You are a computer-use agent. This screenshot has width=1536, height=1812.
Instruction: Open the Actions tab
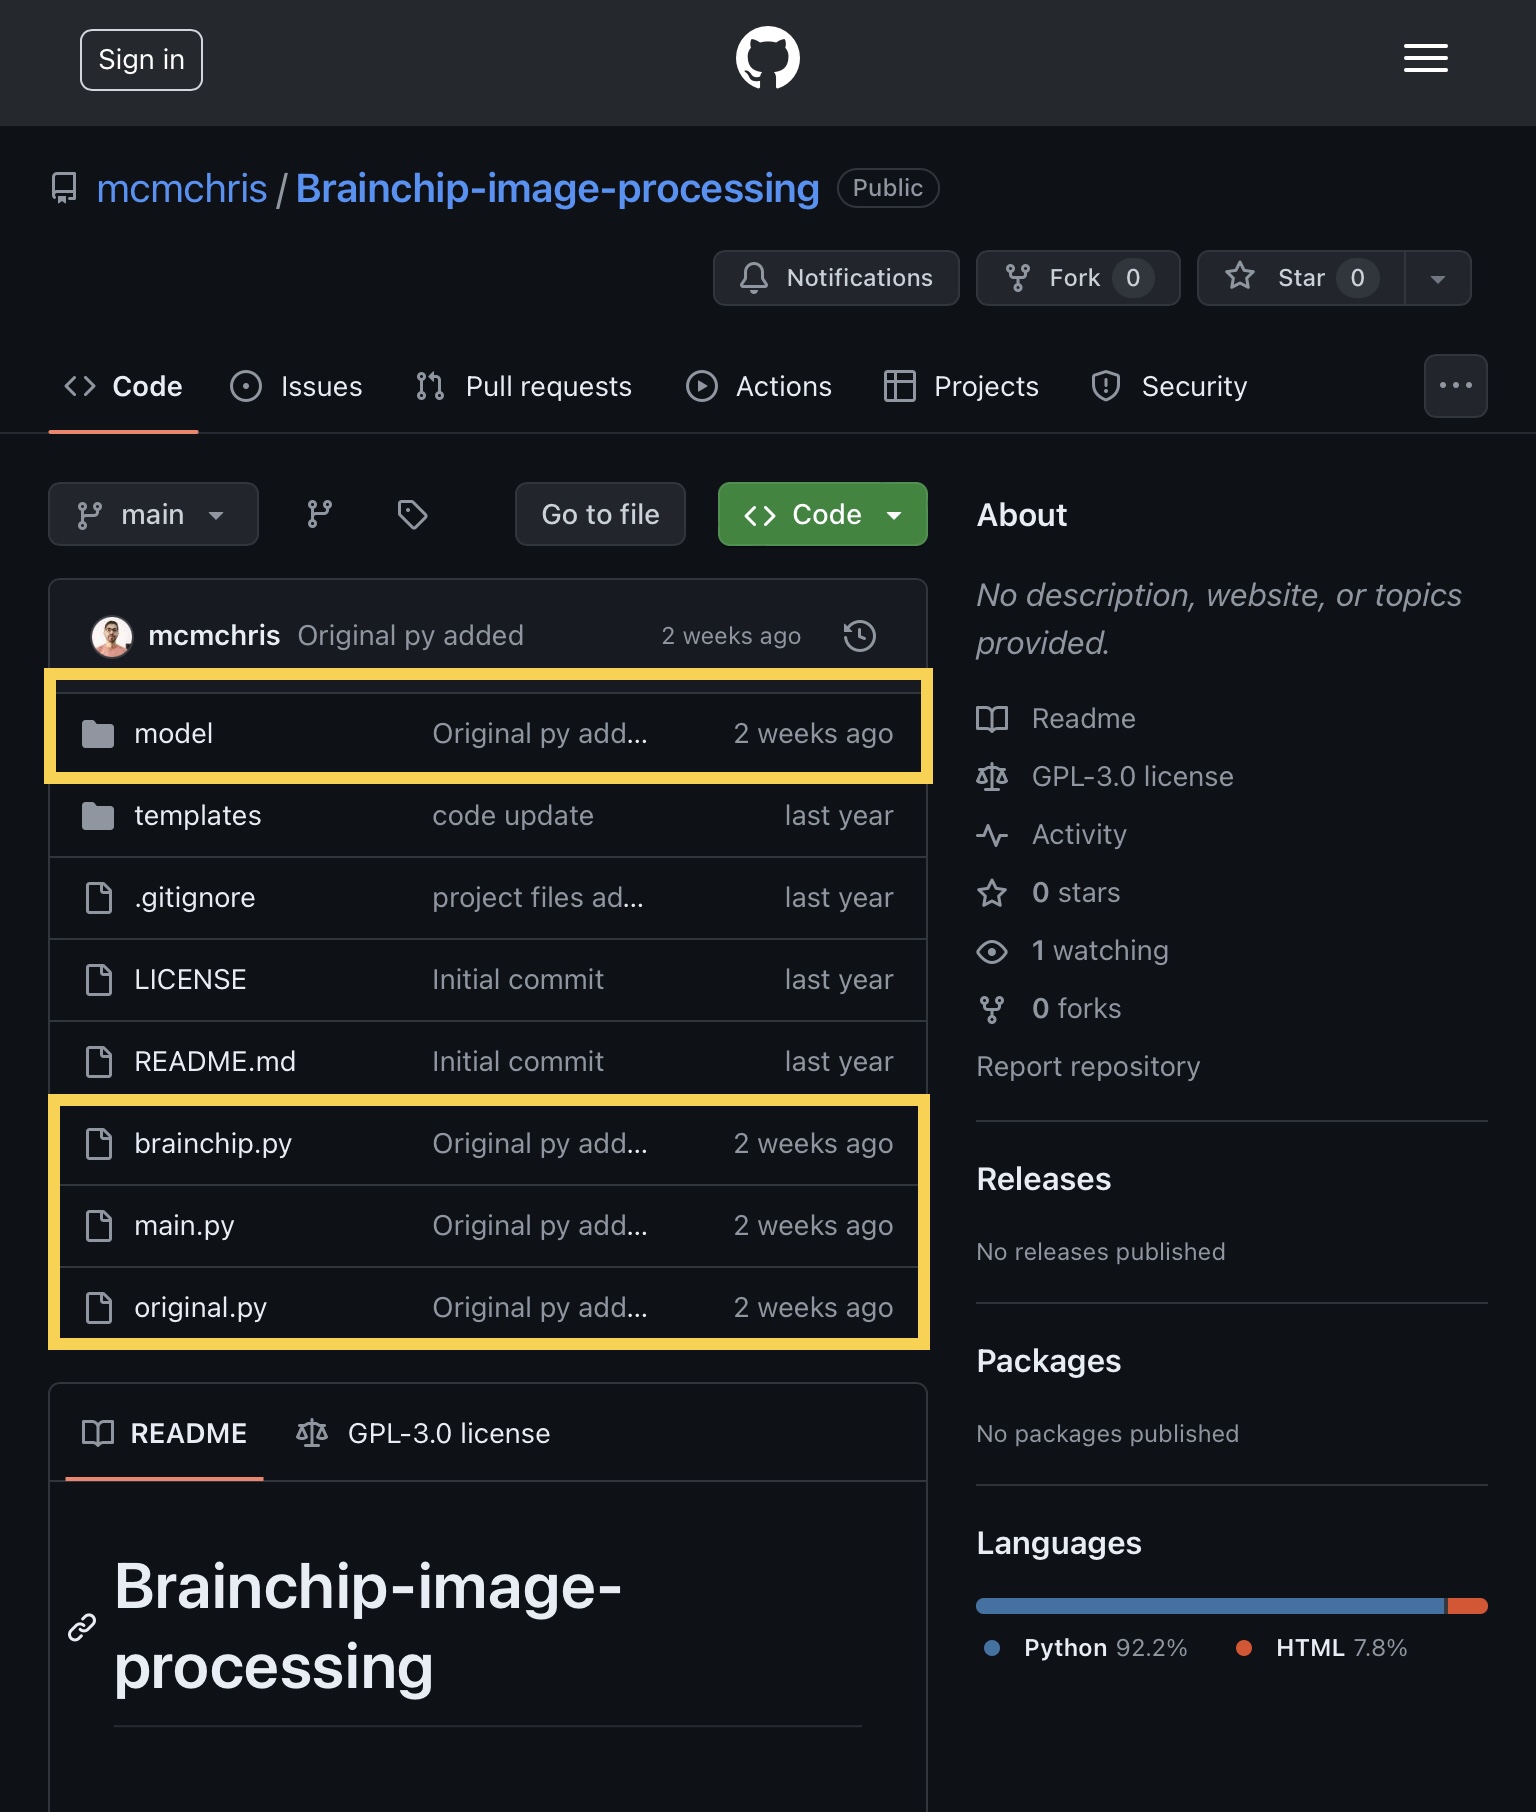(x=759, y=386)
